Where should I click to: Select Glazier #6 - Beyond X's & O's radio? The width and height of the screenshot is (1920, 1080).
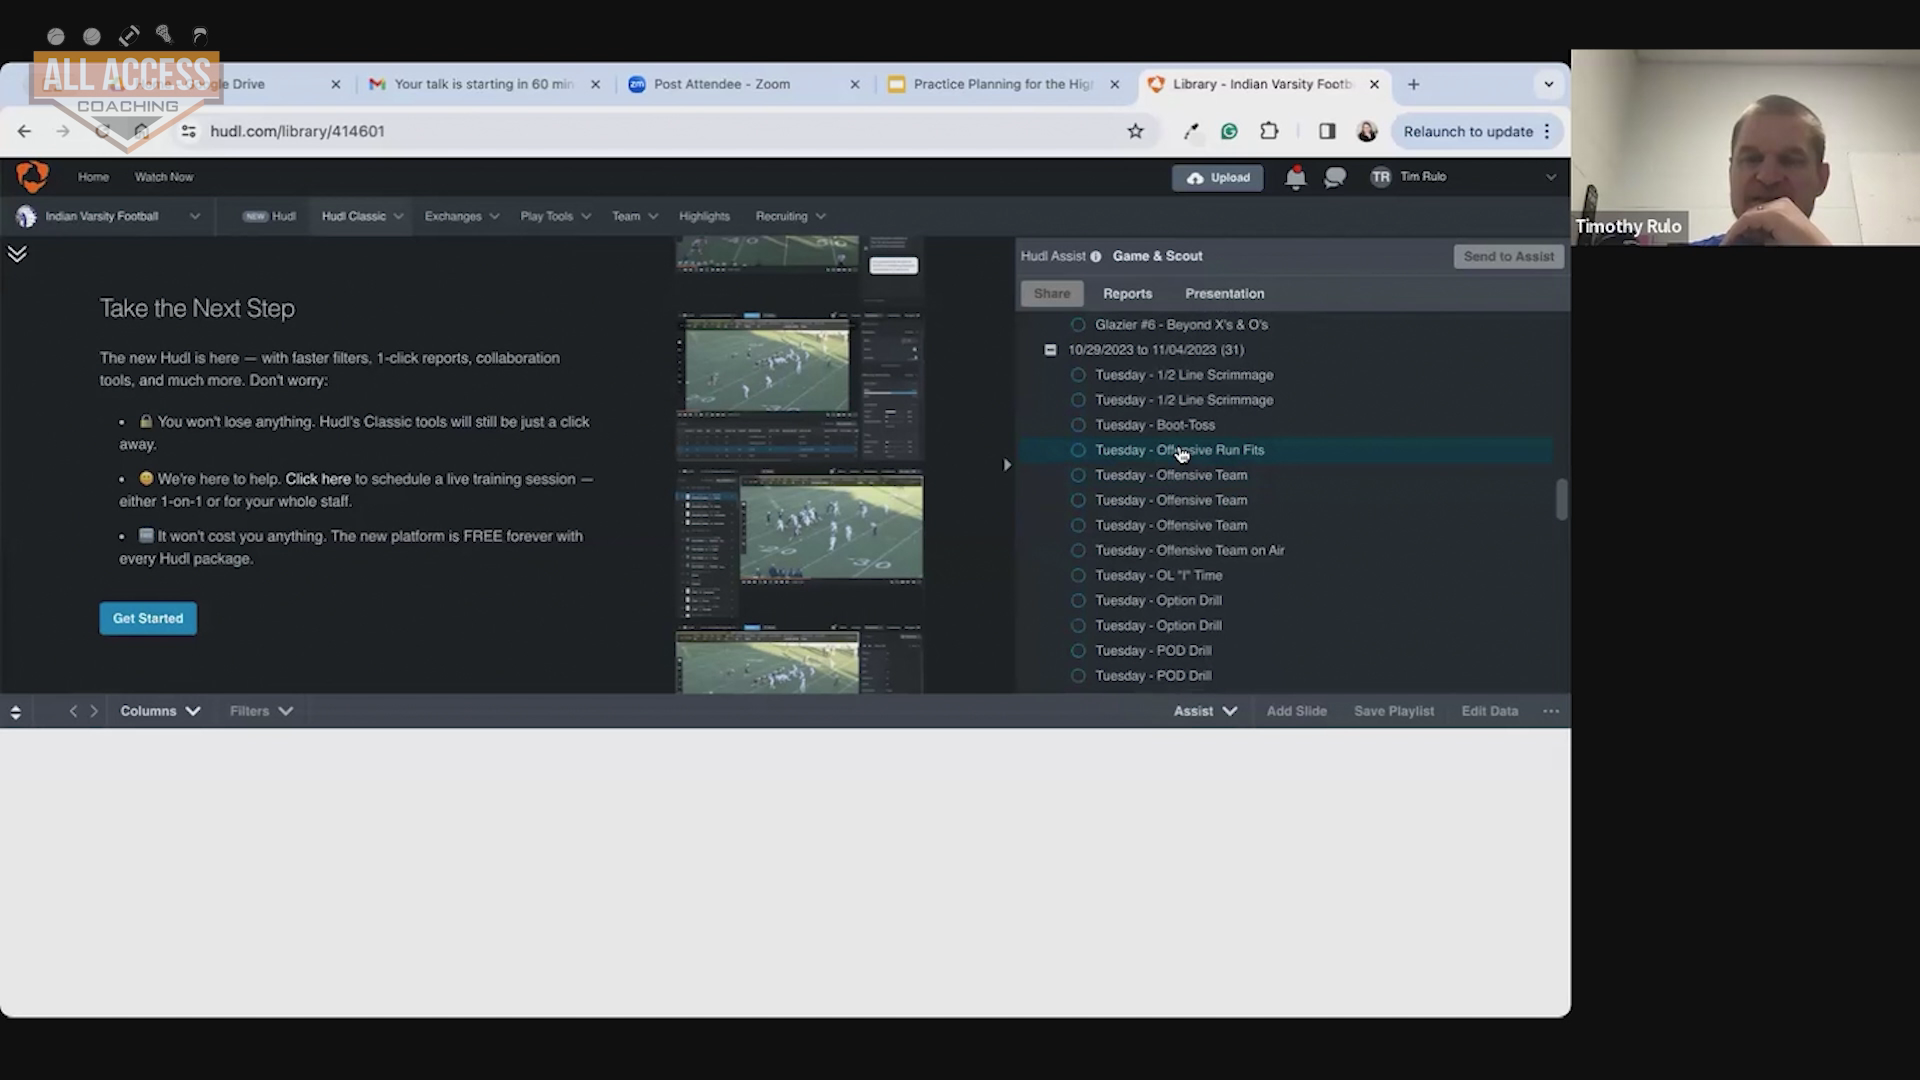tap(1078, 325)
